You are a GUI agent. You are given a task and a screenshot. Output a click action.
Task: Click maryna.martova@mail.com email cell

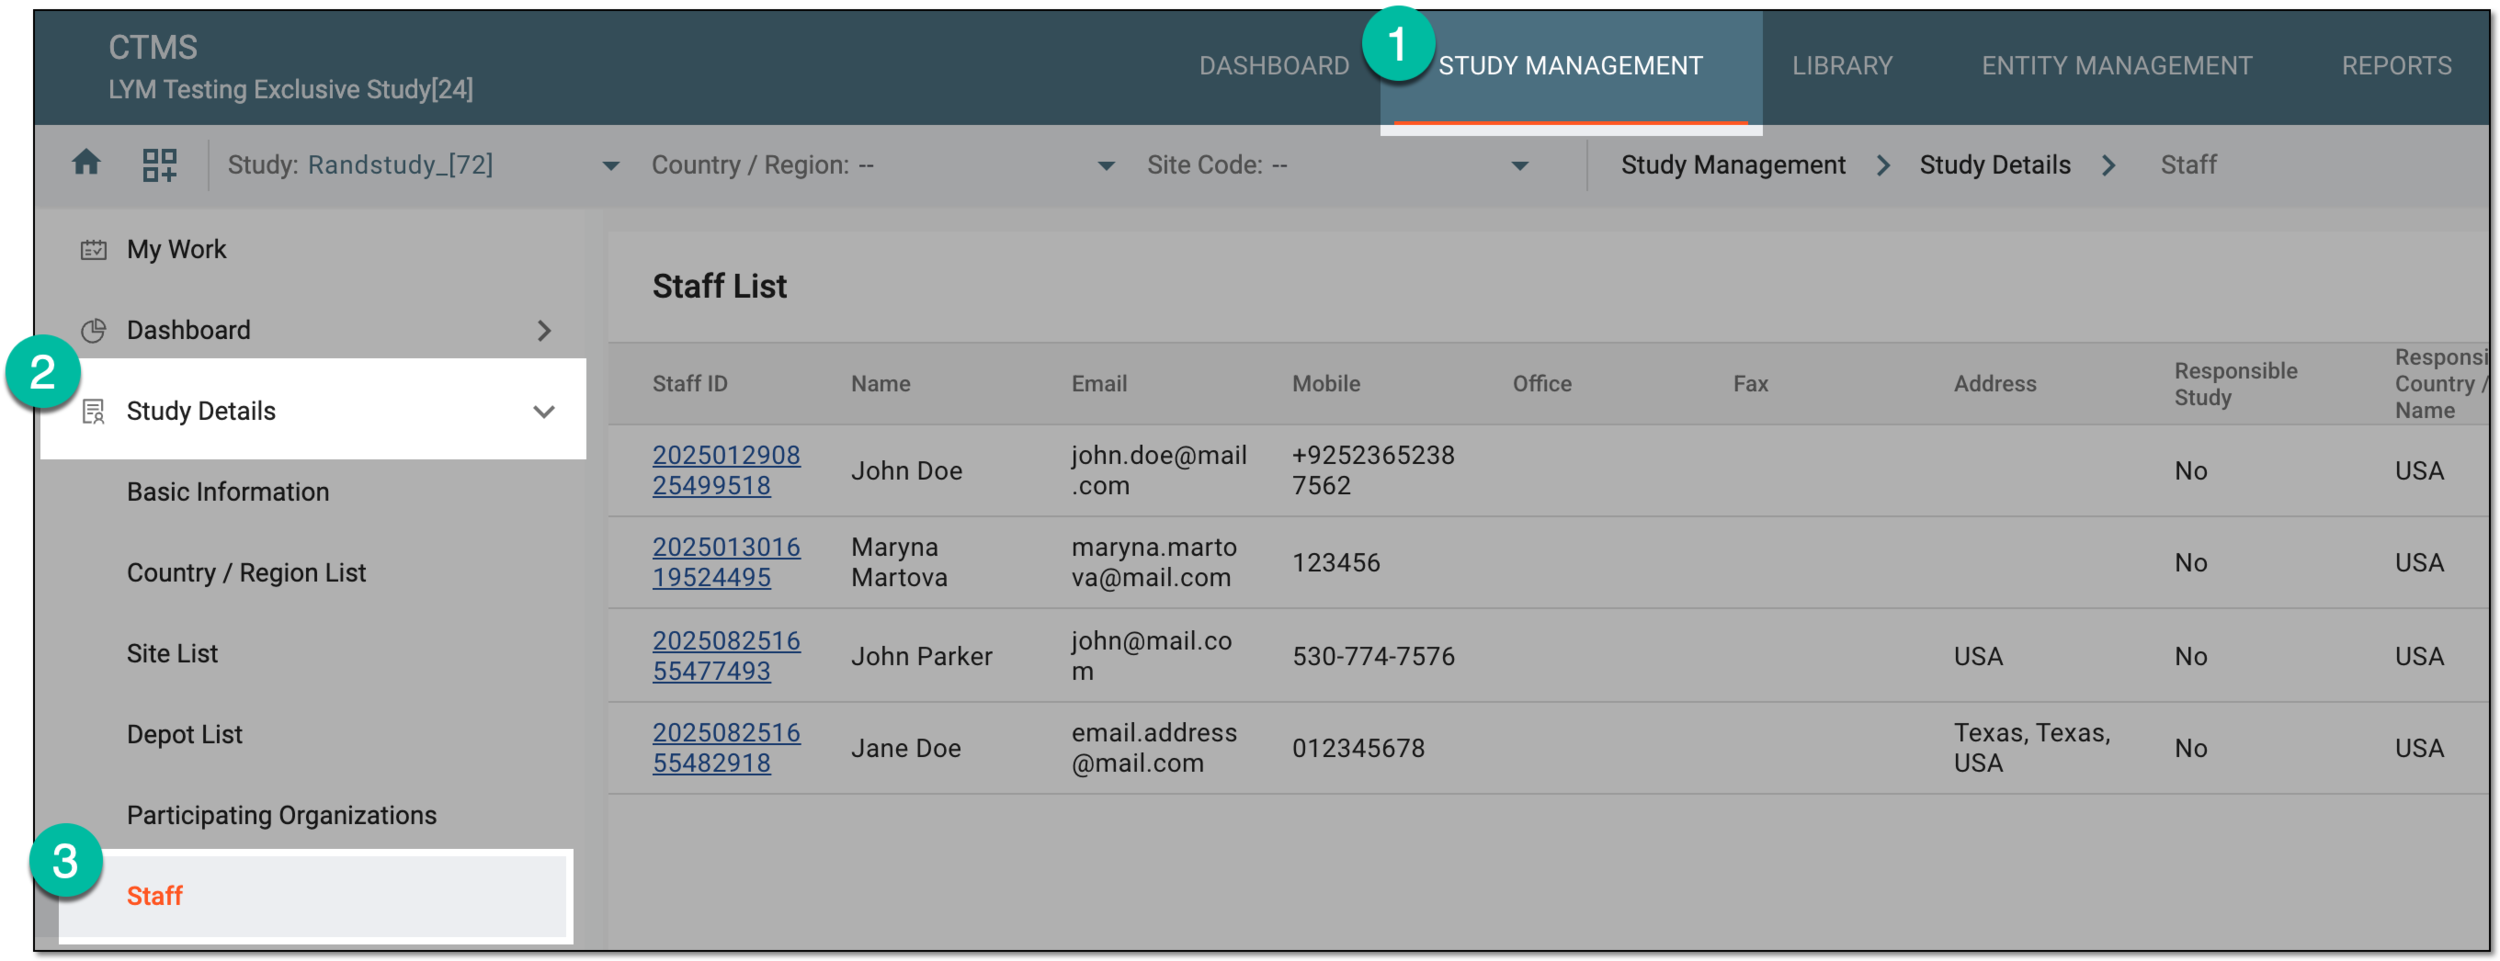tap(1154, 562)
